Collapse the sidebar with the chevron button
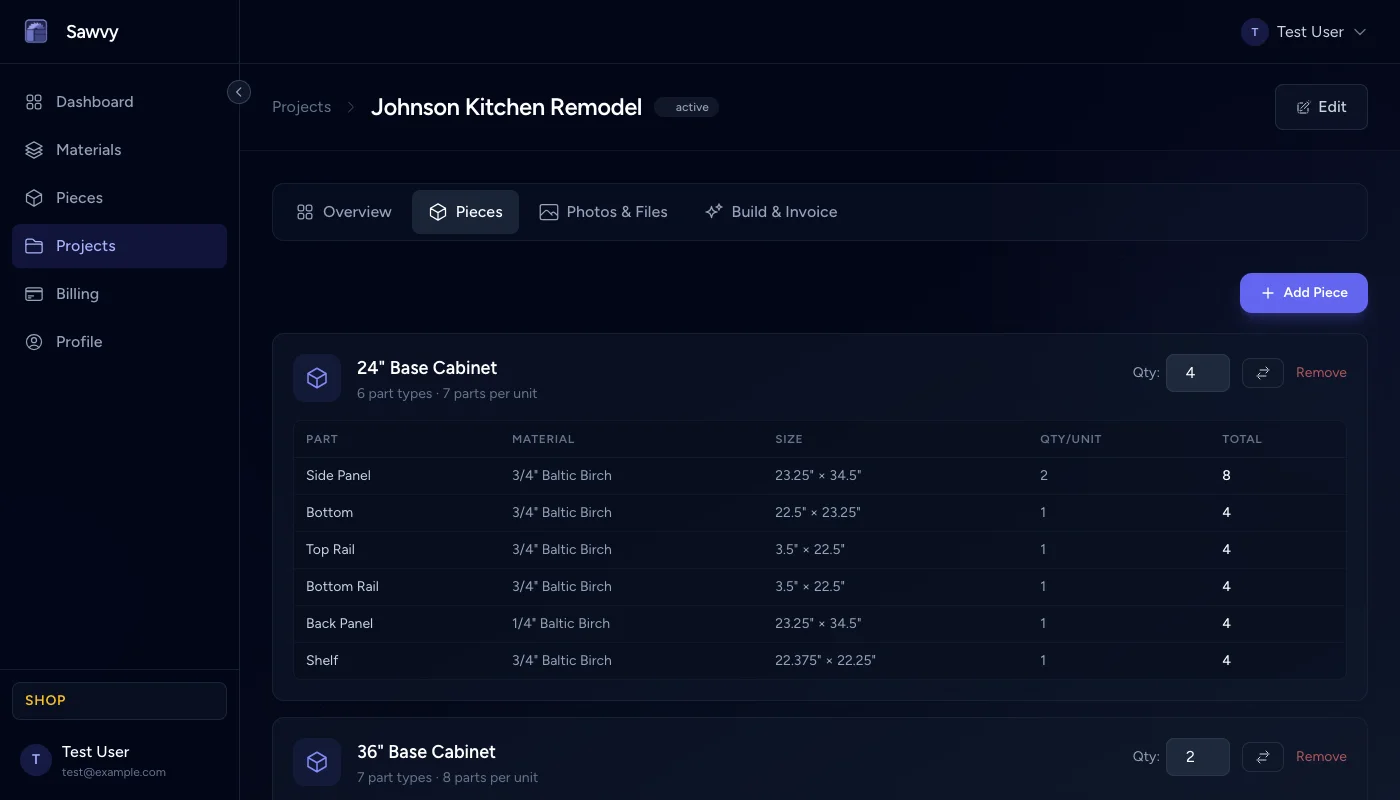This screenshot has height=800, width=1400. 239,92
